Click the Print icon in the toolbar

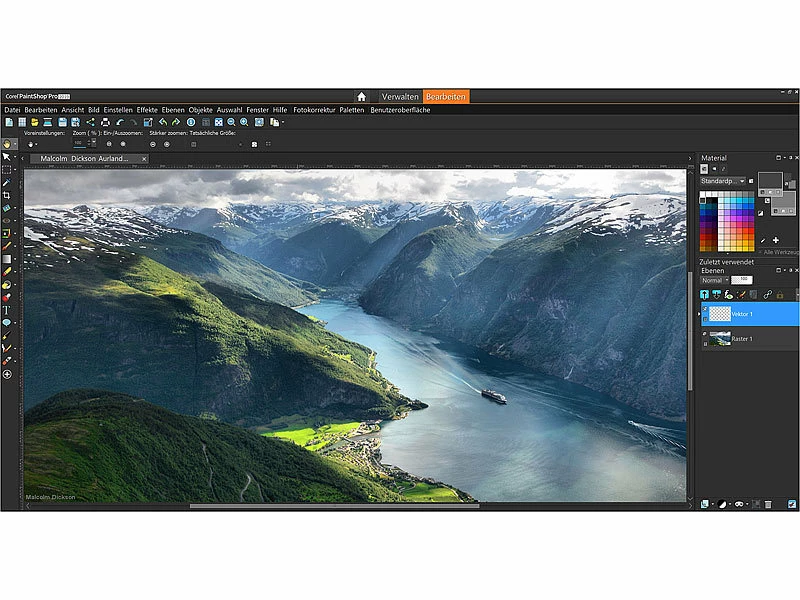[x=105, y=122]
